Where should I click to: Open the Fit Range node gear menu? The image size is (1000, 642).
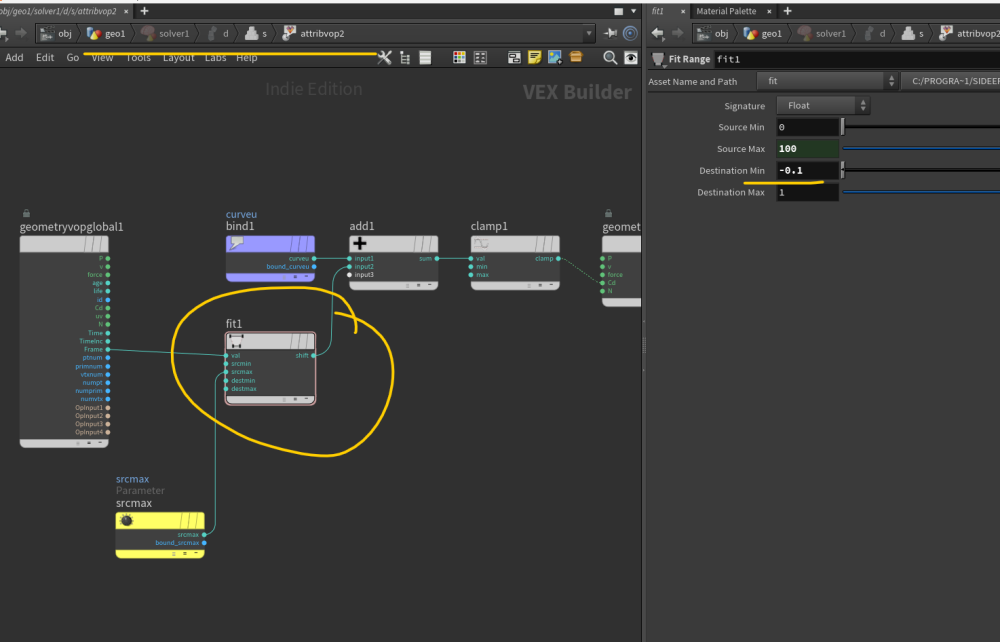tap(658, 59)
